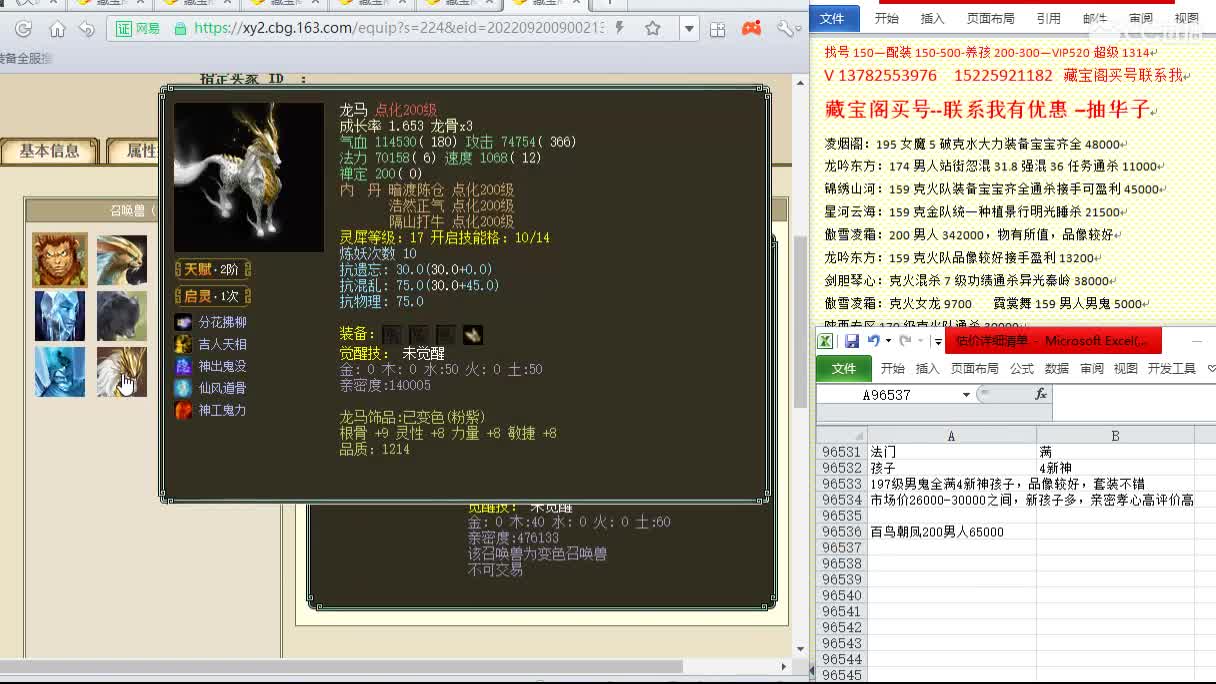
Task: Click the 天赋·2阶 talent button
Action: 212,269
